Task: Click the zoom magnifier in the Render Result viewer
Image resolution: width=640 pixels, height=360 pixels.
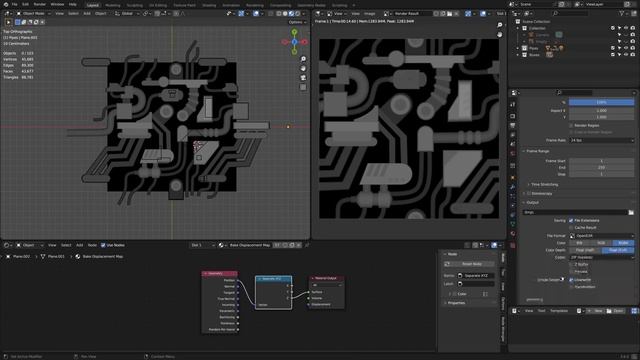Action: [500, 25]
